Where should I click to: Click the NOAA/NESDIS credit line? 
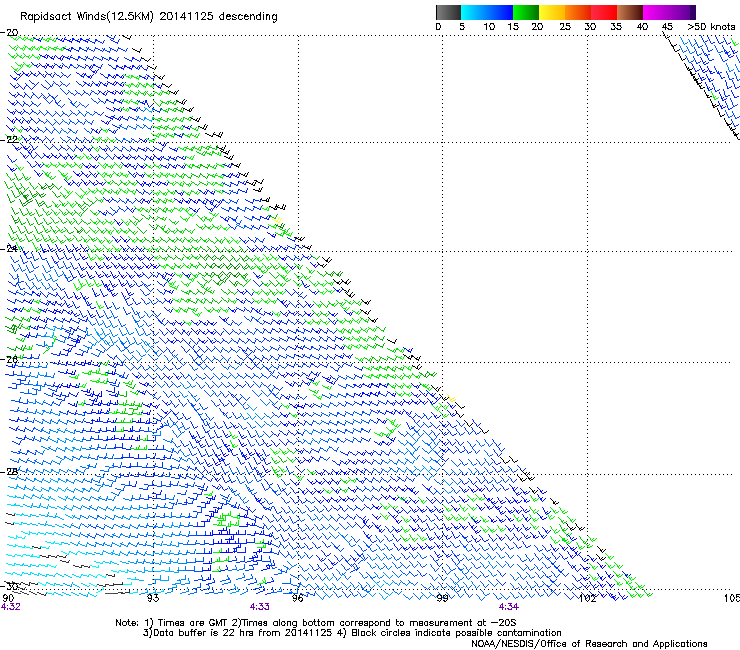[589, 643]
